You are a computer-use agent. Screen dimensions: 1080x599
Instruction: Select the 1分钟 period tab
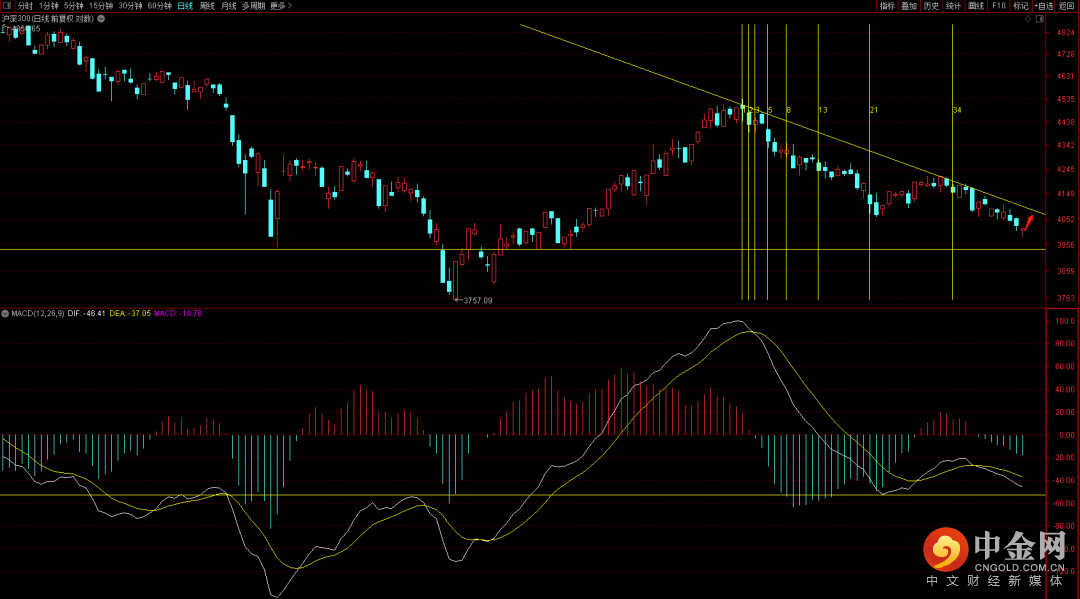pyautogui.click(x=49, y=6)
